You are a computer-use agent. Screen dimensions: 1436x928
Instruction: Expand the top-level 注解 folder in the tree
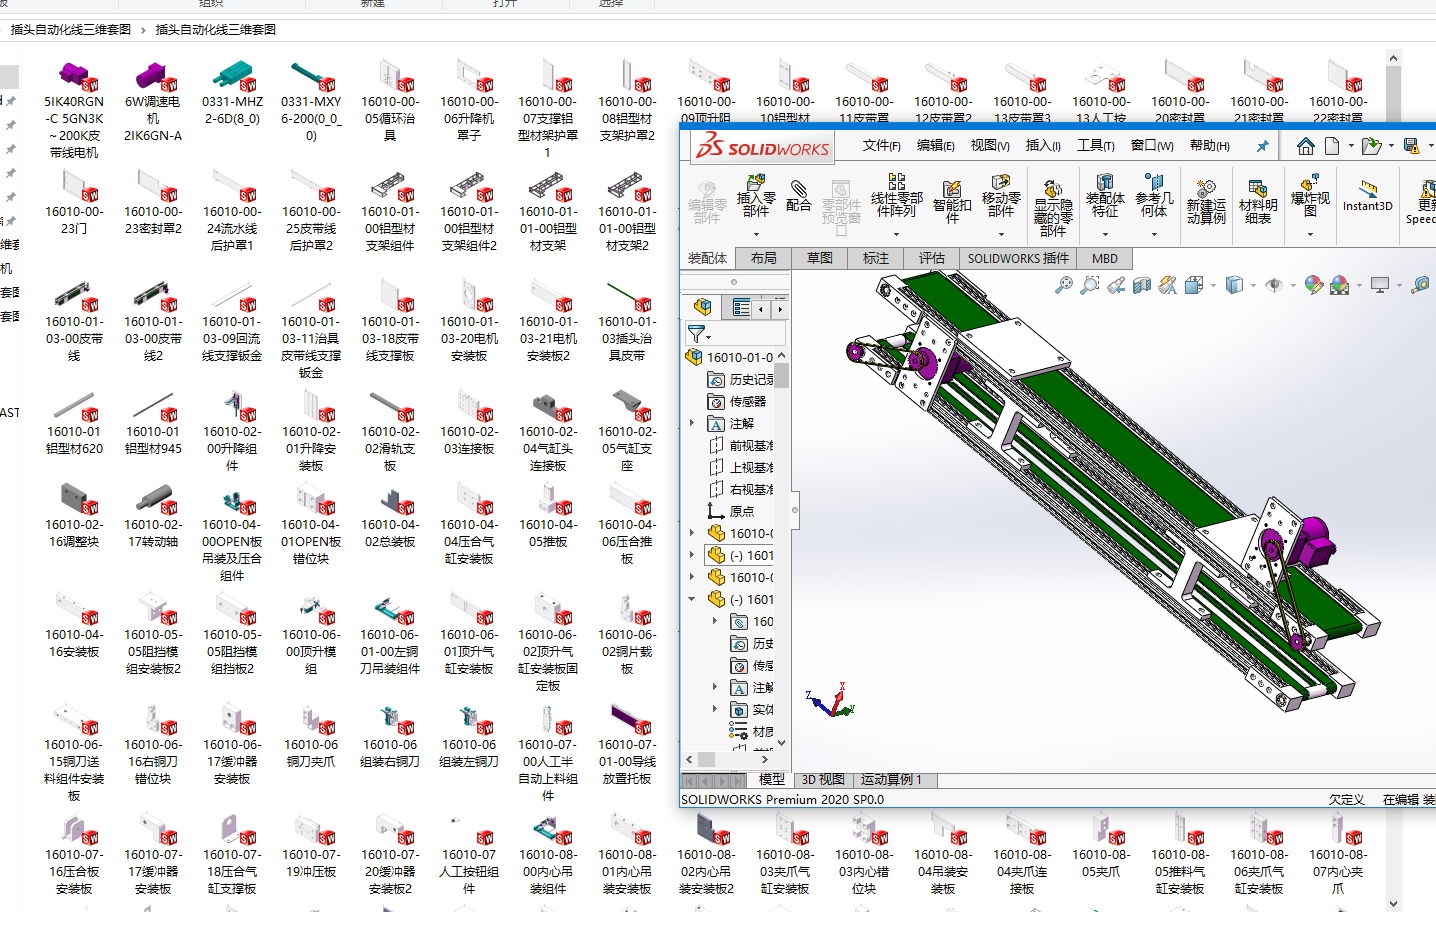(692, 424)
